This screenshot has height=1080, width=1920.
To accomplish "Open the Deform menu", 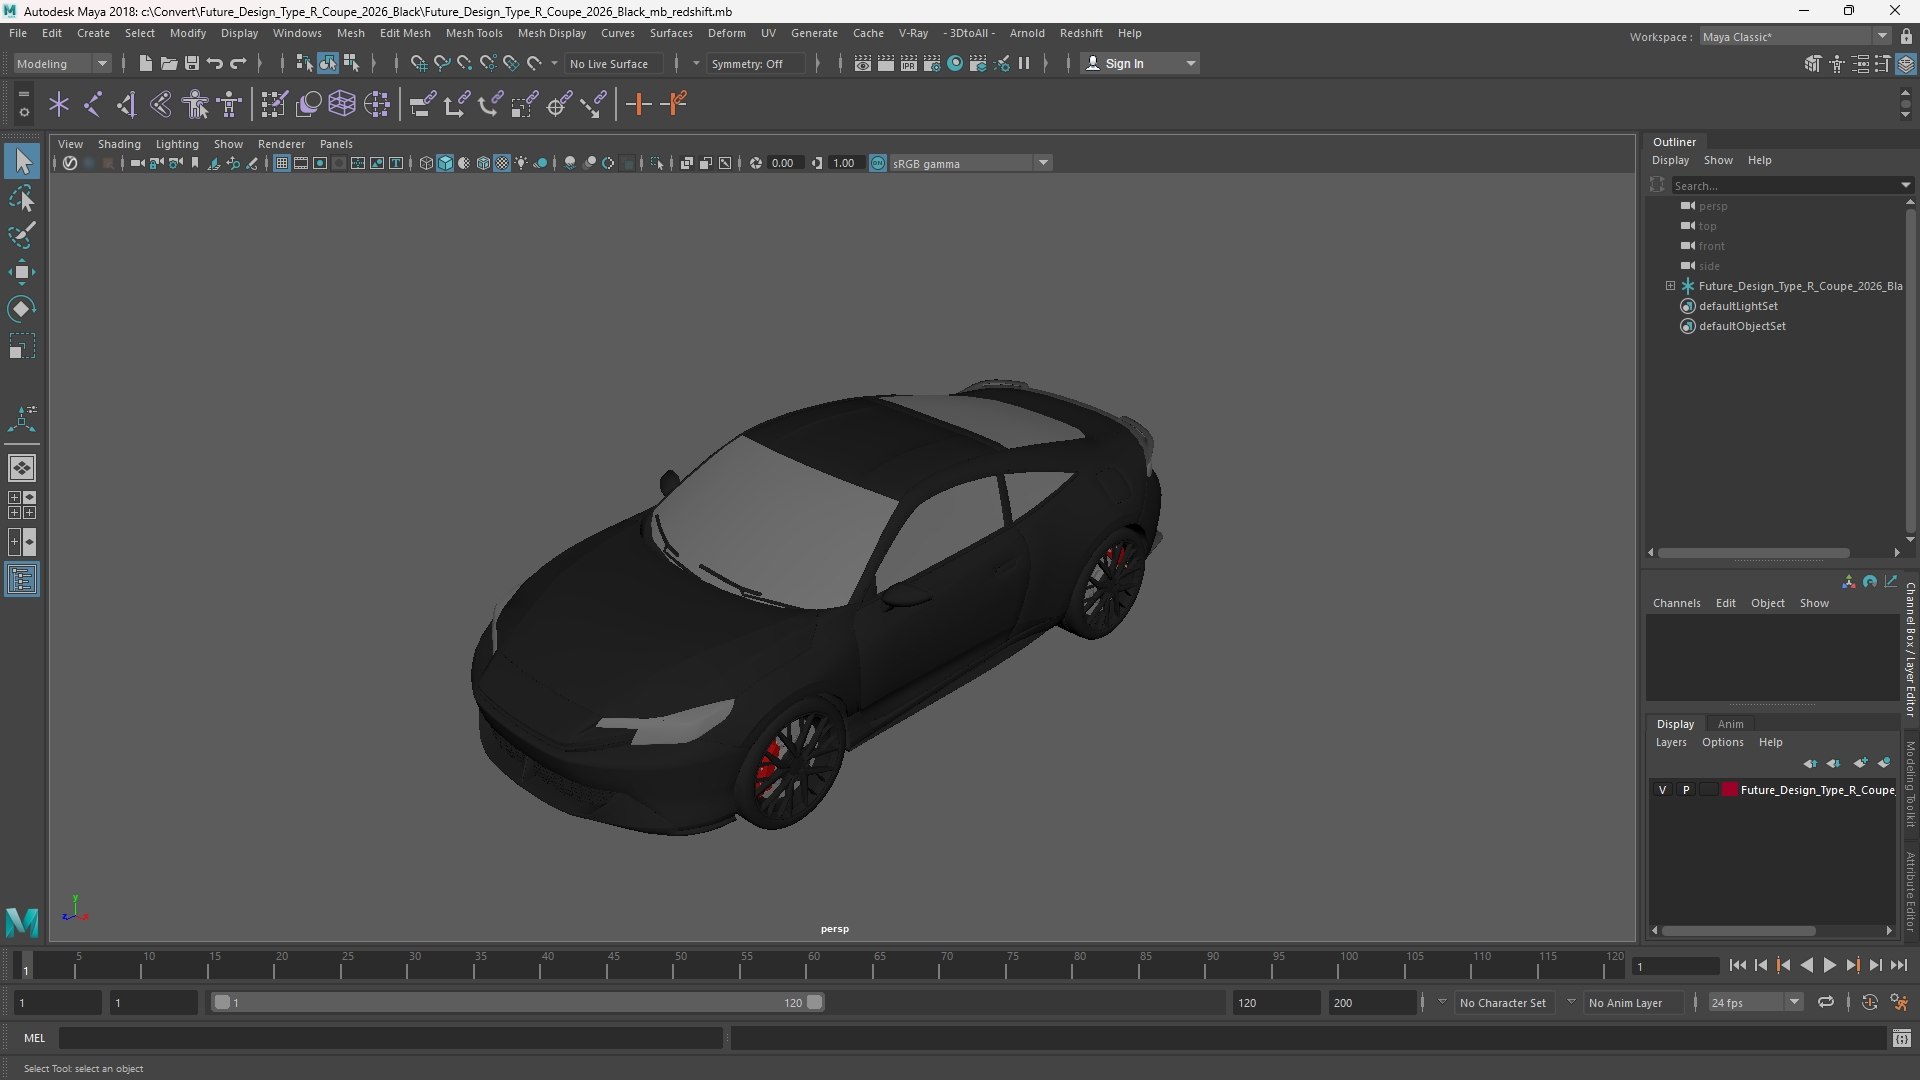I will [x=727, y=33].
